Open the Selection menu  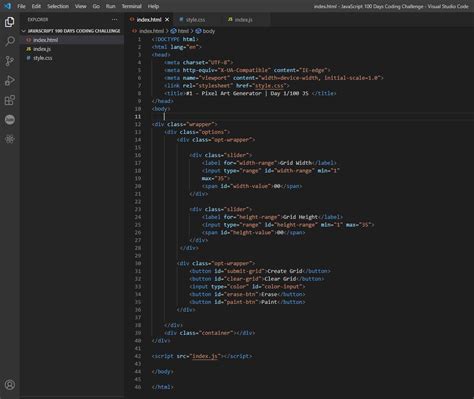(x=58, y=6)
